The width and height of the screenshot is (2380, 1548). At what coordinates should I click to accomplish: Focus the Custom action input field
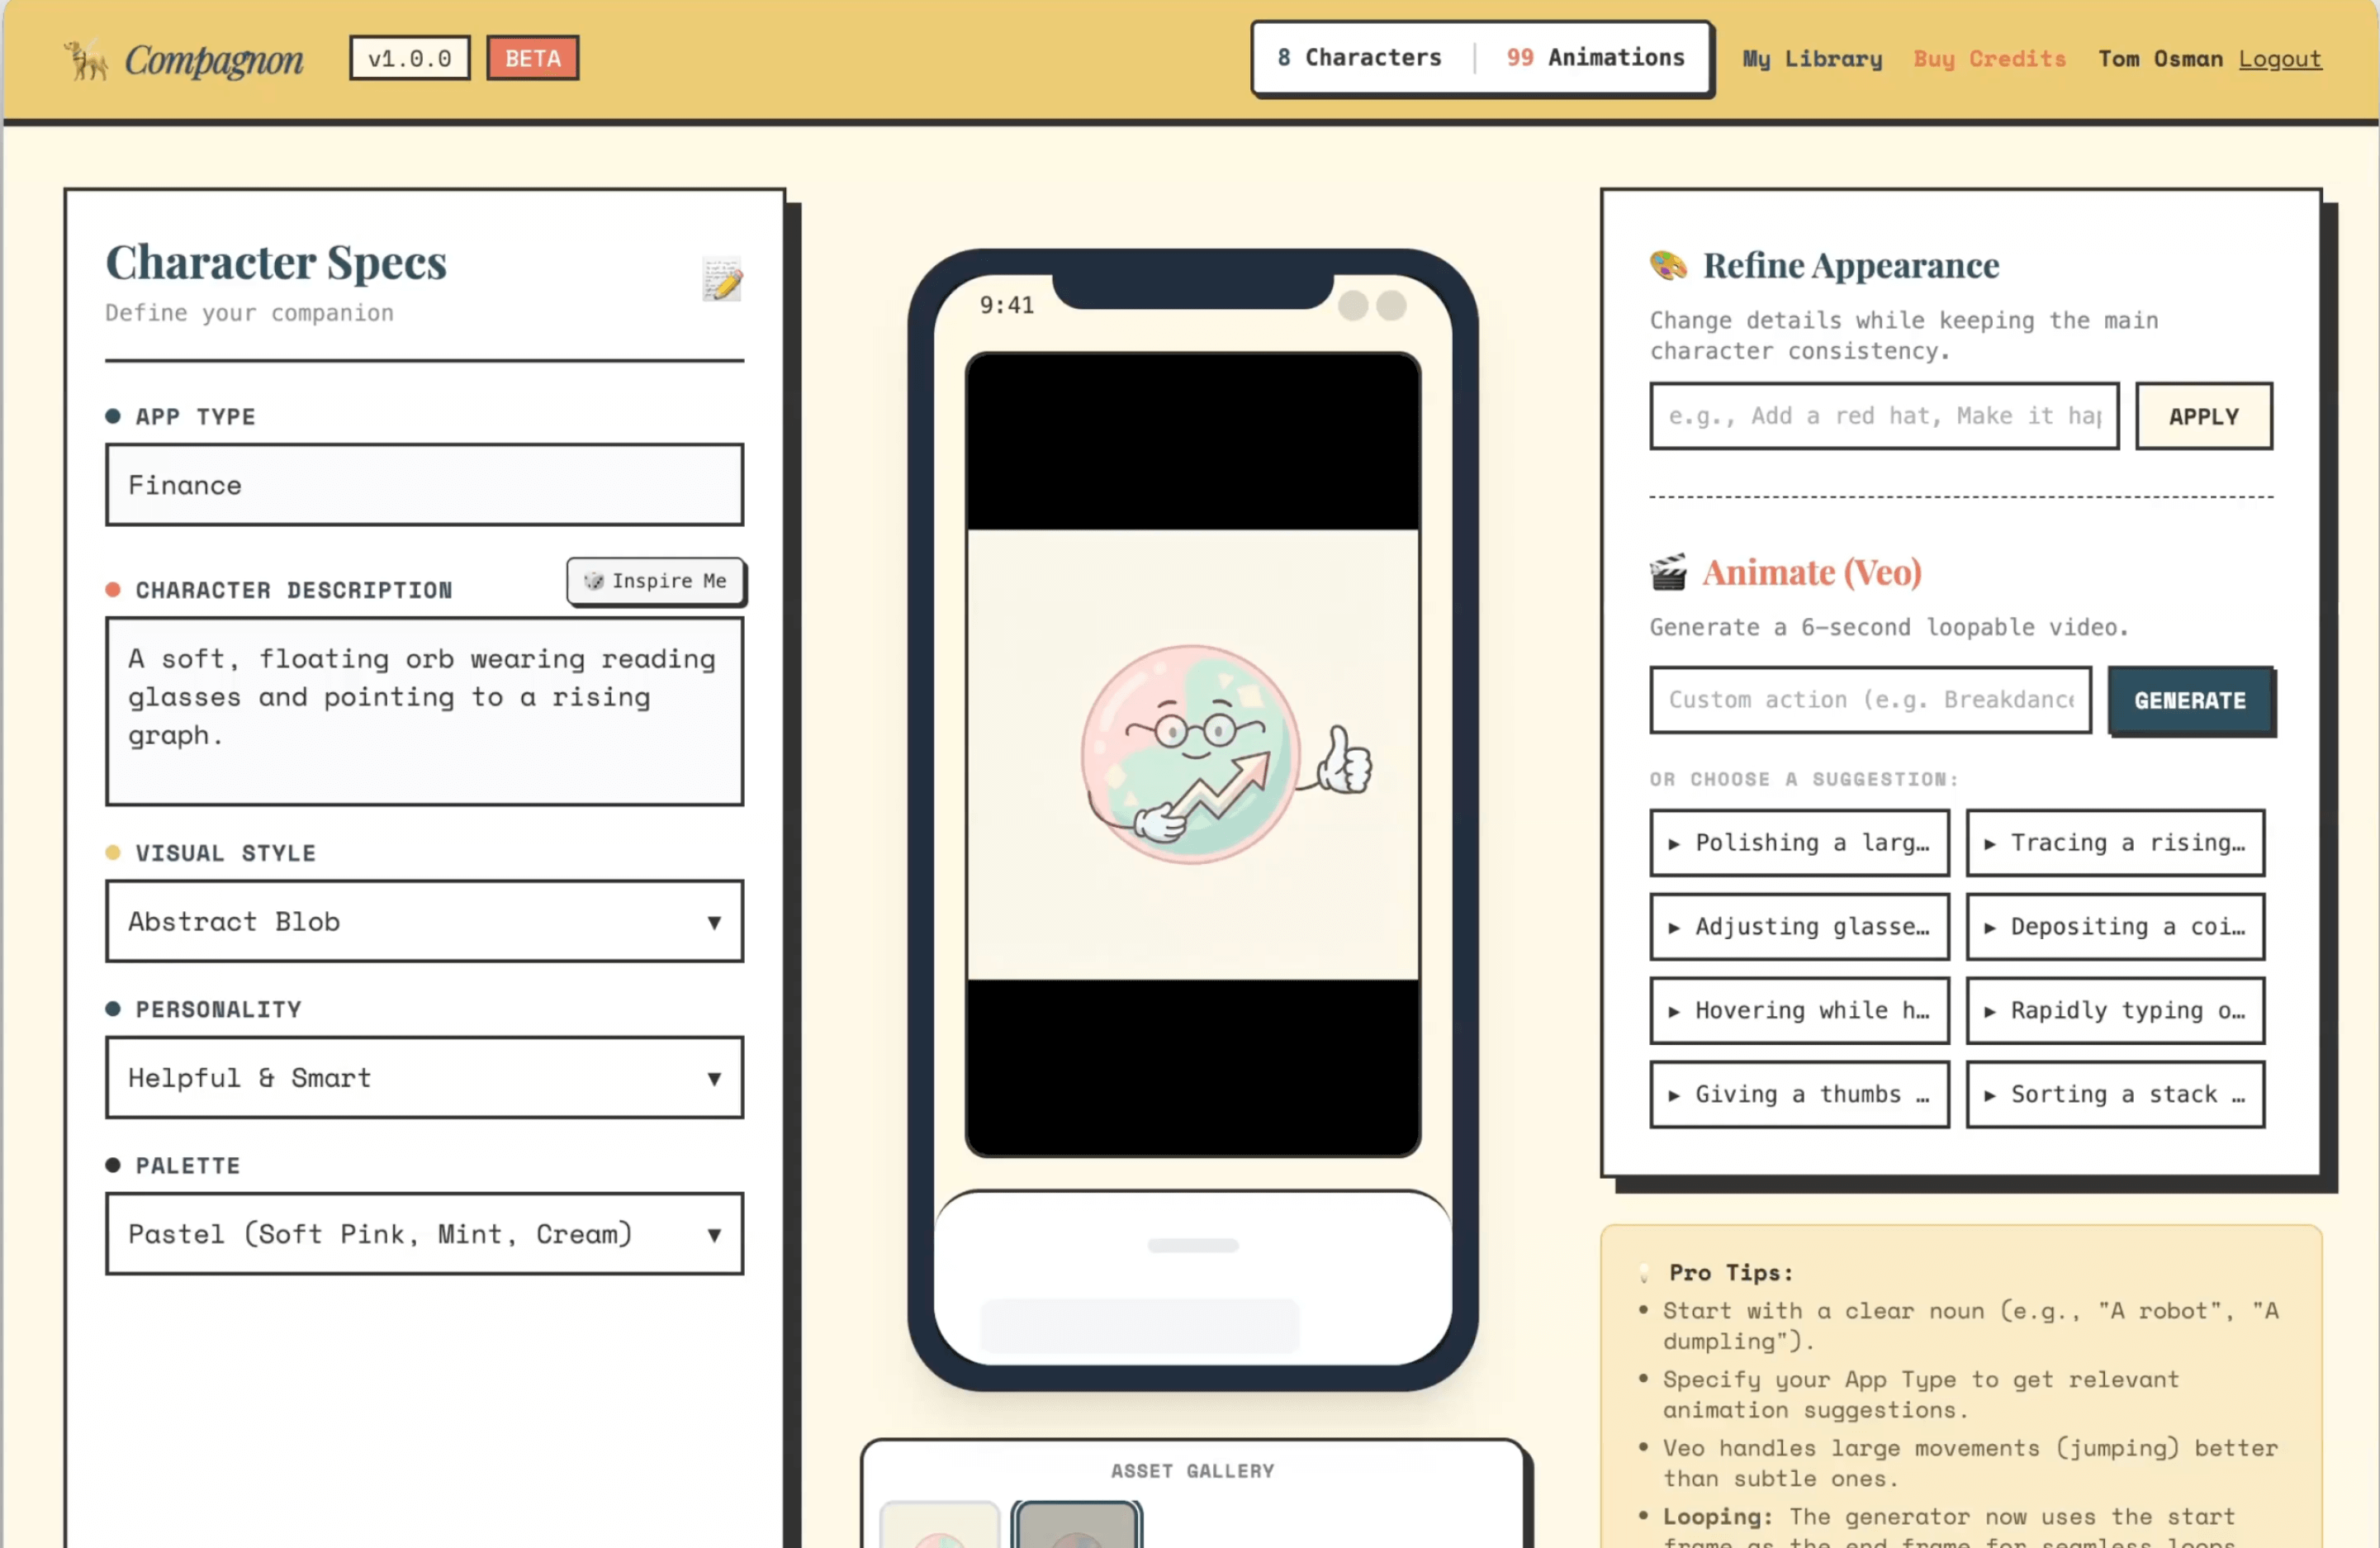pos(1870,700)
